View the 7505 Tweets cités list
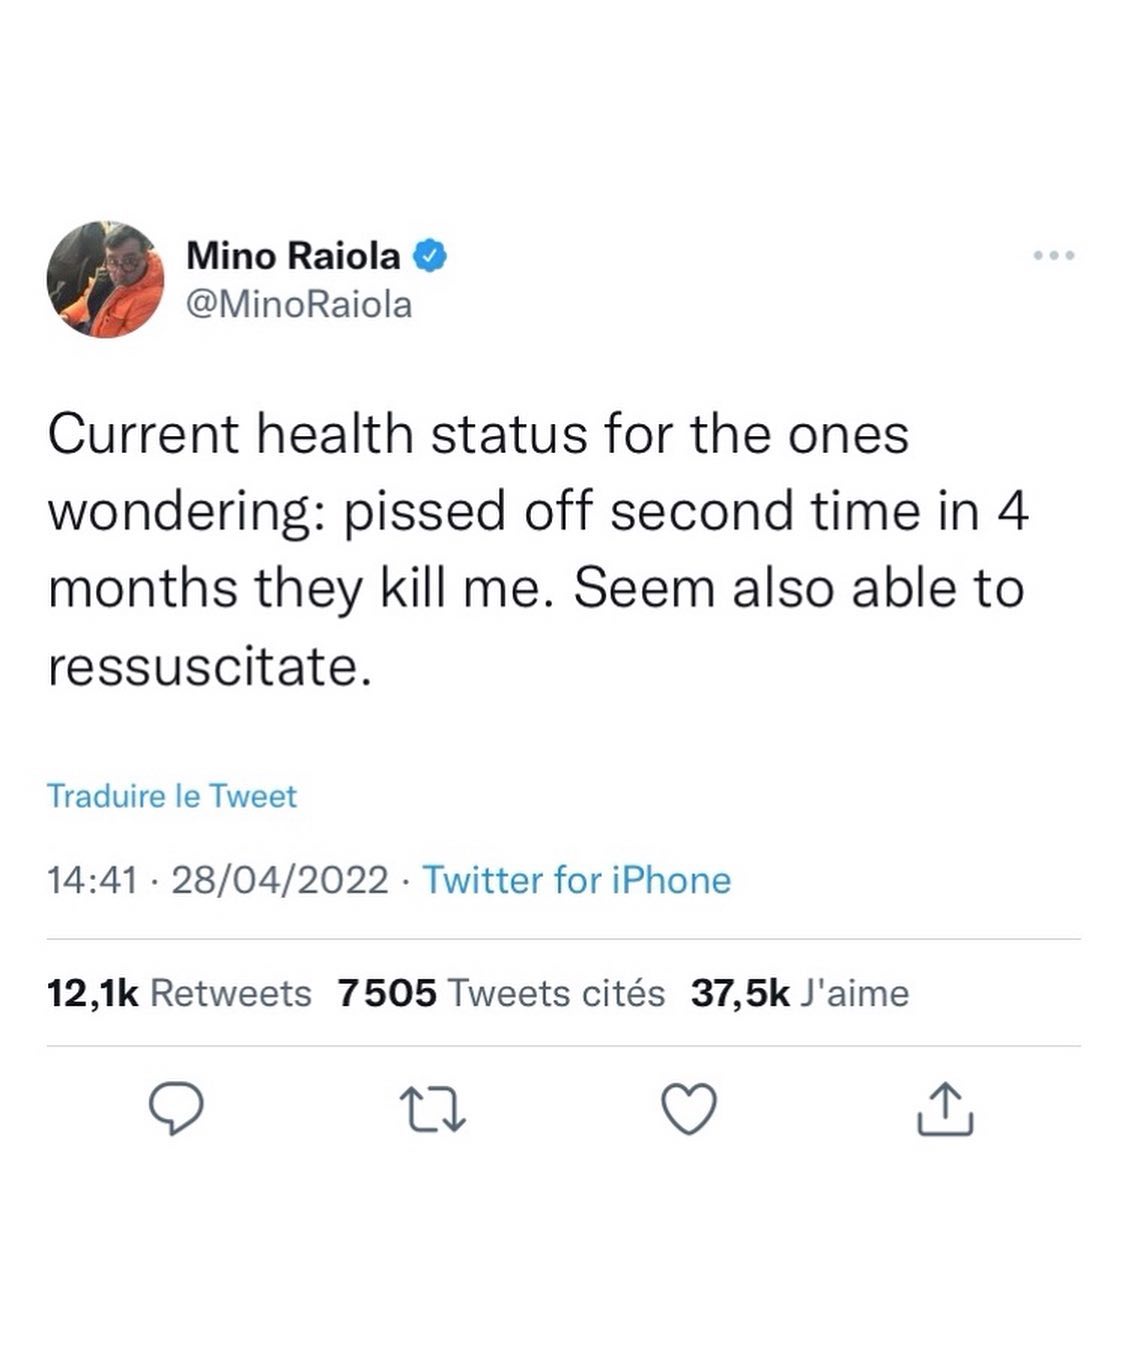Viewport: 1128px width, 1358px height. pos(501,993)
